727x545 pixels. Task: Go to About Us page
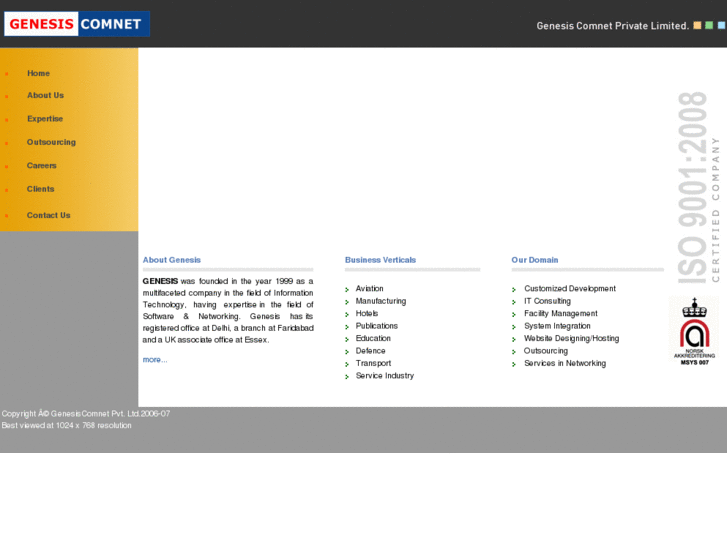pos(45,95)
